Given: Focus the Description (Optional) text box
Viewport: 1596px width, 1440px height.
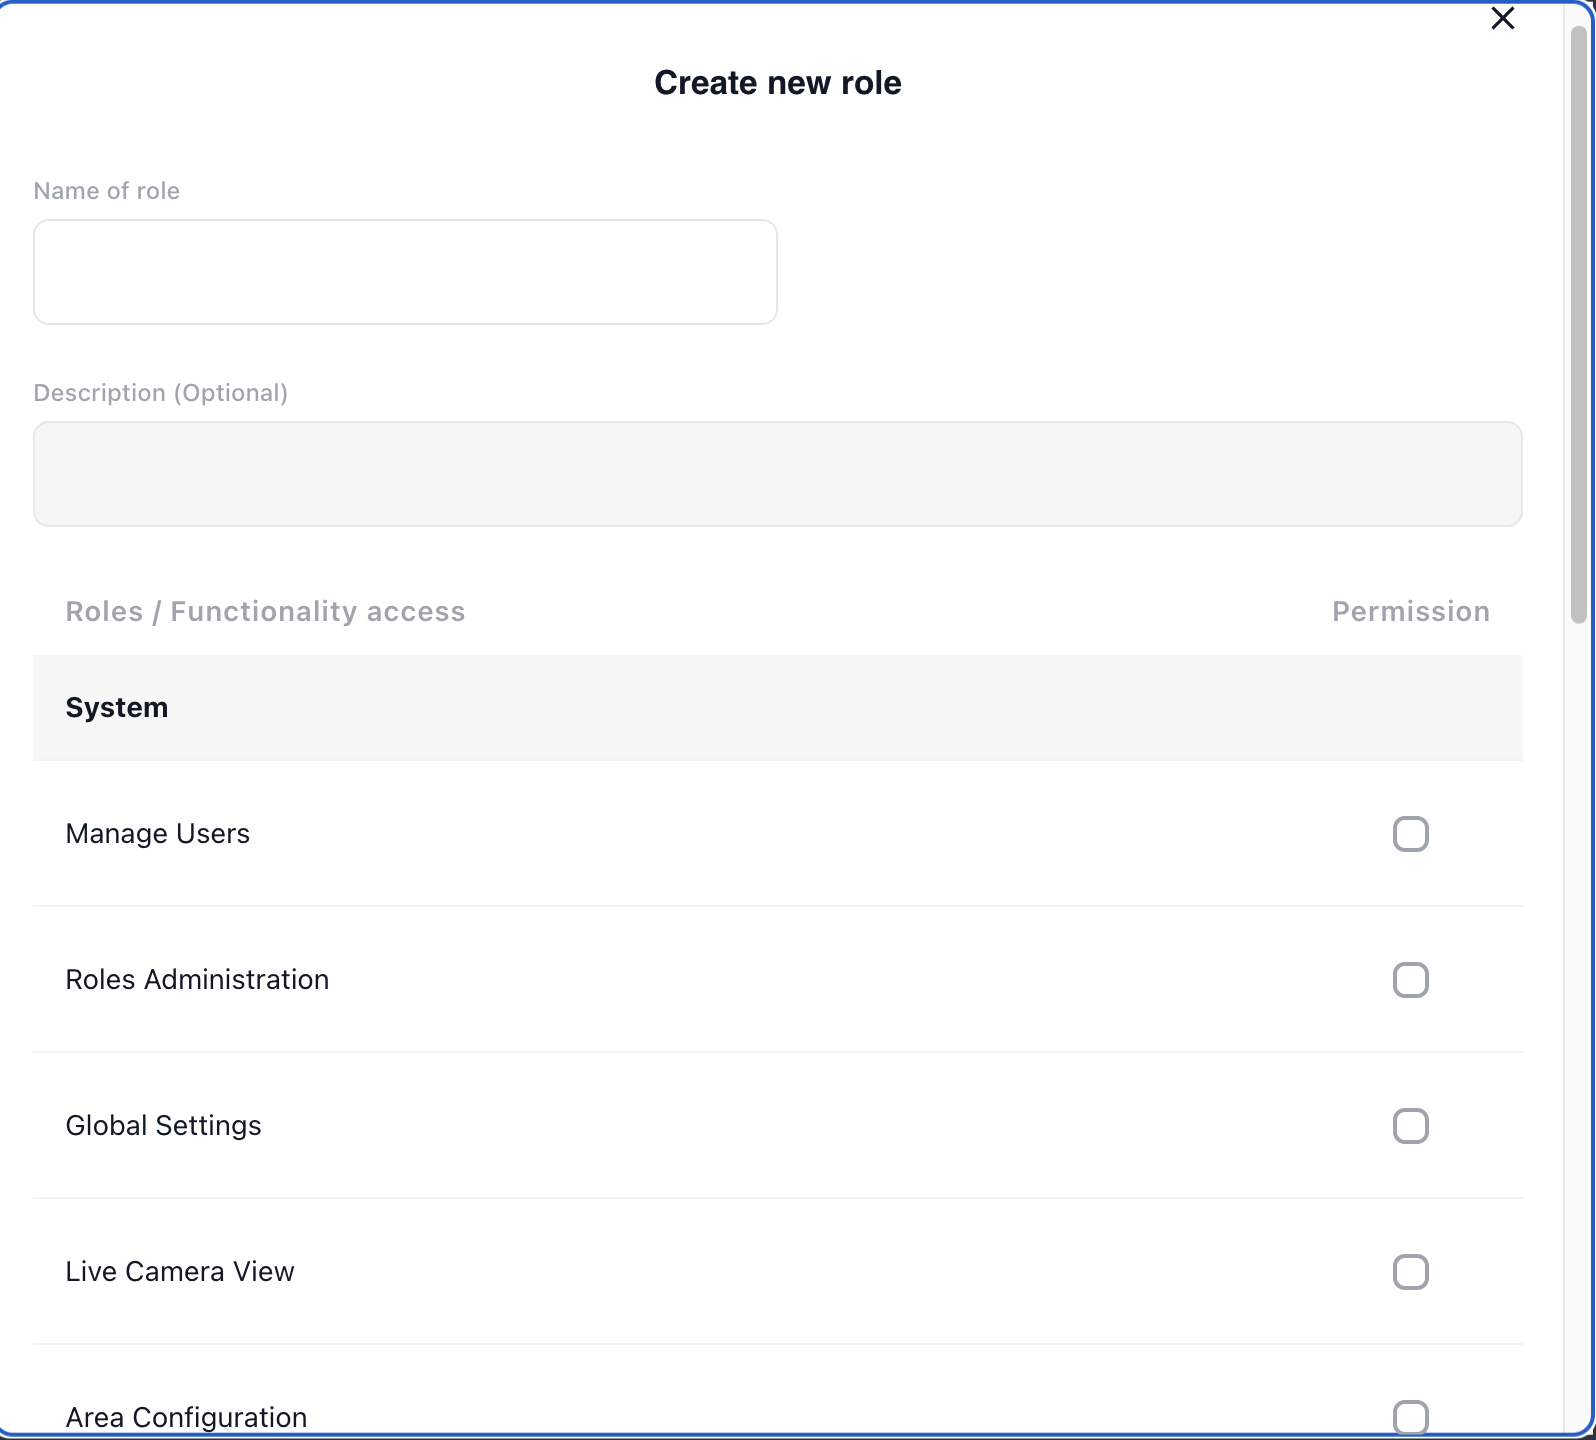Looking at the screenshot, I should tap(777, 474).
